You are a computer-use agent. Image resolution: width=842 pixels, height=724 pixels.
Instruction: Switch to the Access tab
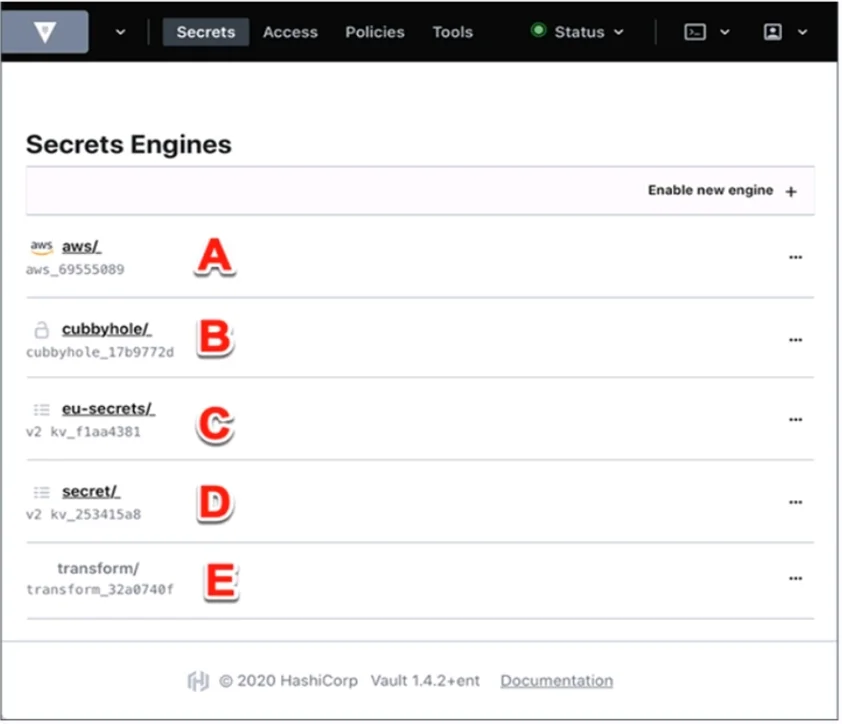click(x=290, y=32)
